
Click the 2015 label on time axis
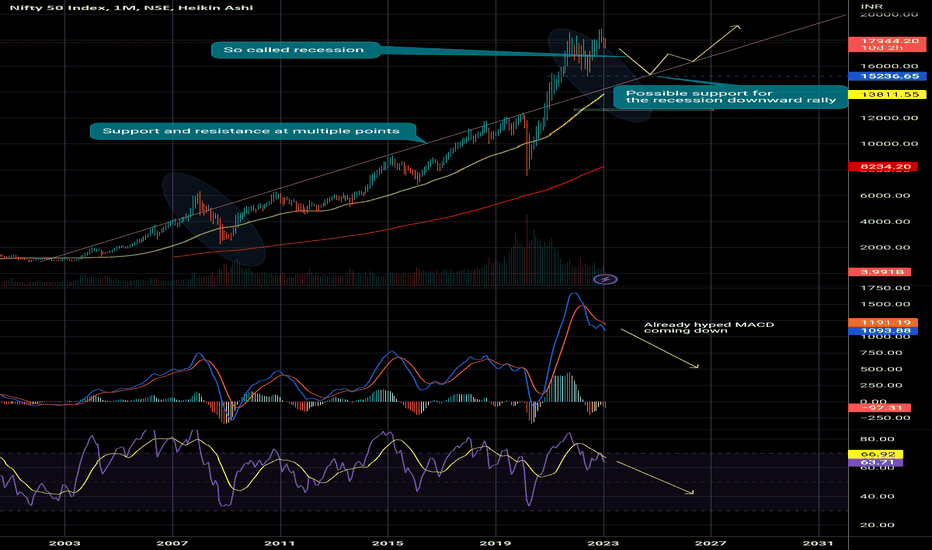pyautogui.click(x=388, y=543)
